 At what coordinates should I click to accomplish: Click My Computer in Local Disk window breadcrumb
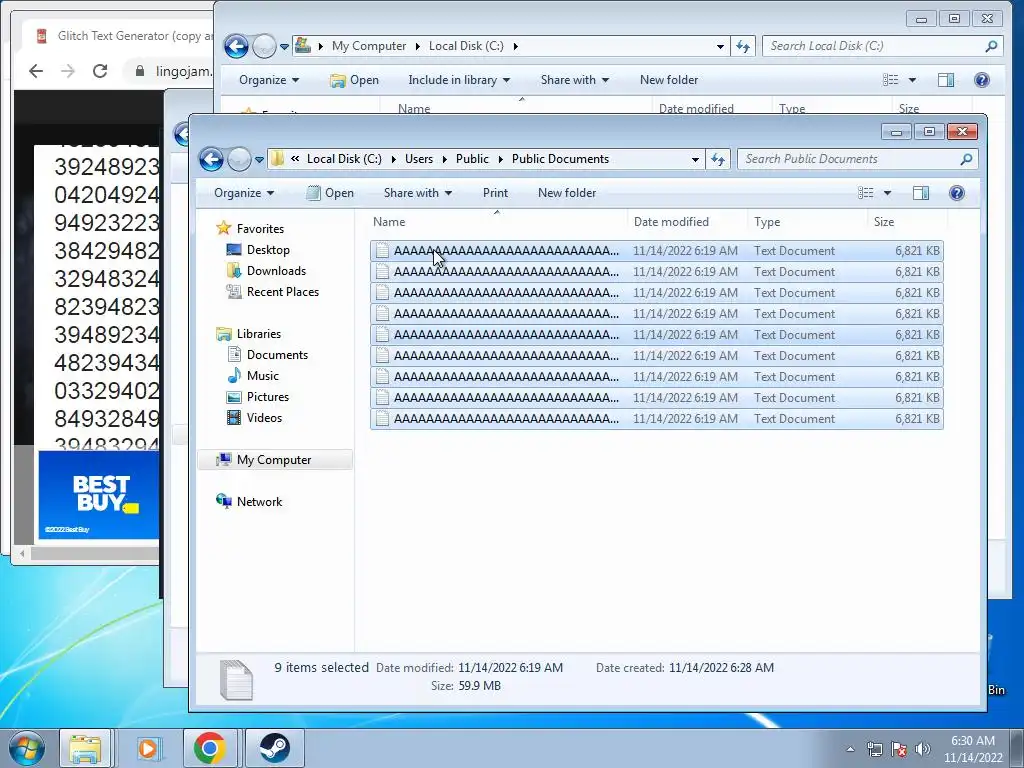point(369,46)
